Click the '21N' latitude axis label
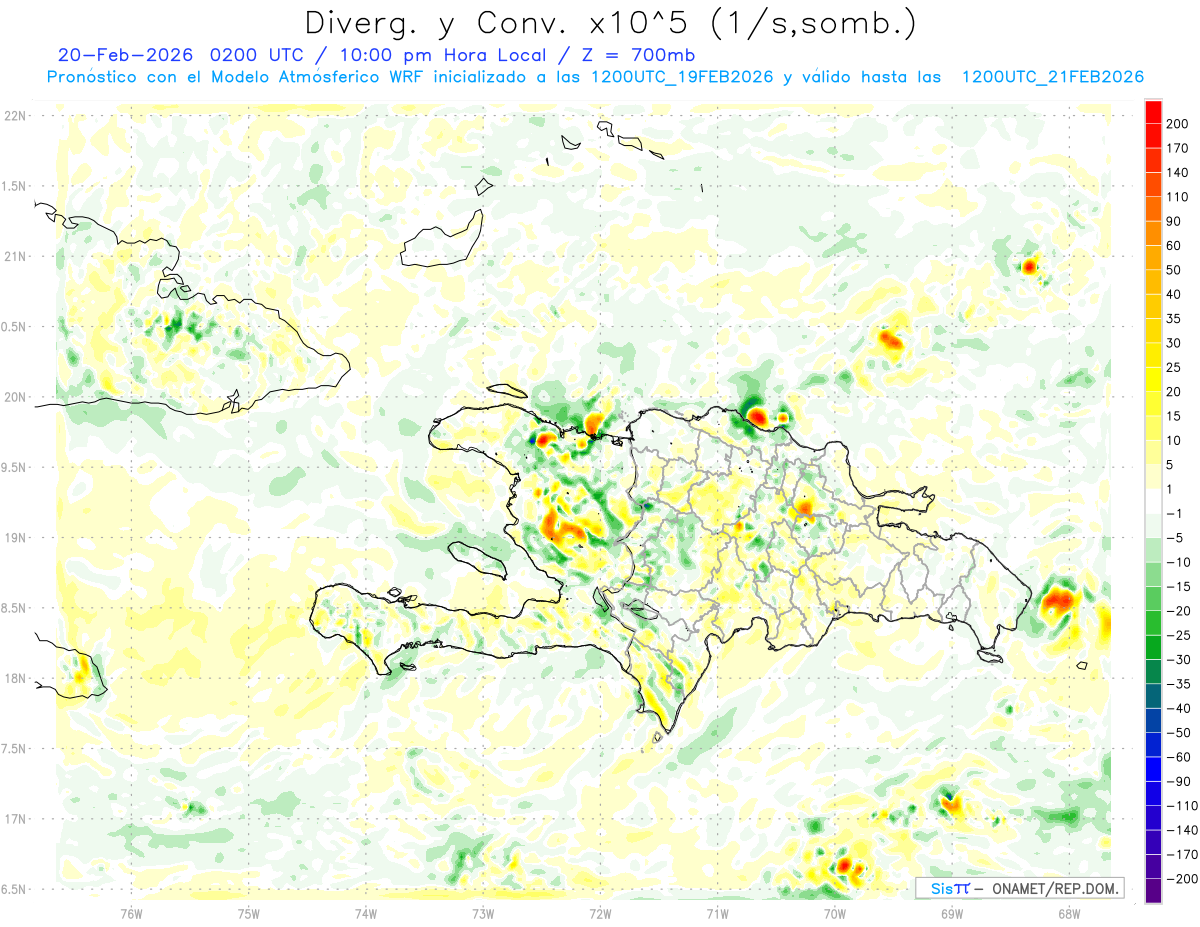This screenshot has width=1200, height=927. [14, 257]
